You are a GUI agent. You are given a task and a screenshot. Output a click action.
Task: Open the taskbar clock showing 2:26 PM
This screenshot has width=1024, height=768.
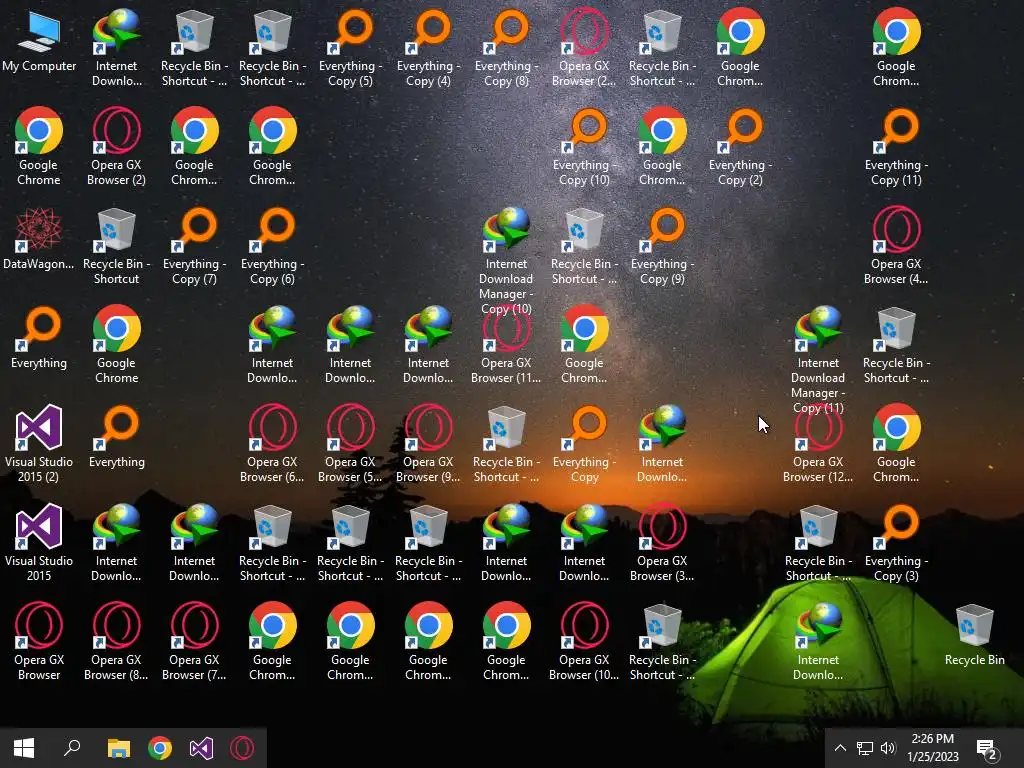(933, 748)
